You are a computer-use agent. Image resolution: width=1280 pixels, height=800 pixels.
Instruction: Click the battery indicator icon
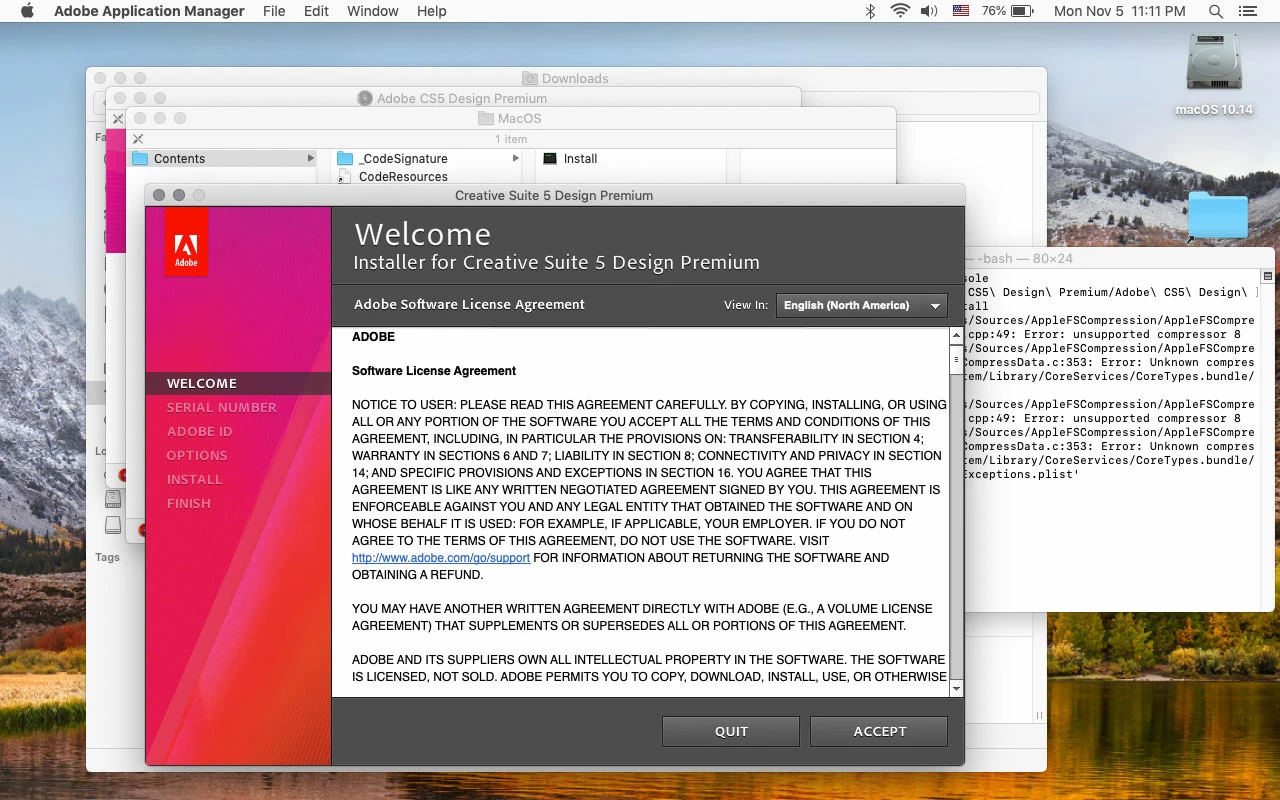pyautogui.click(x=1022, y=11)
